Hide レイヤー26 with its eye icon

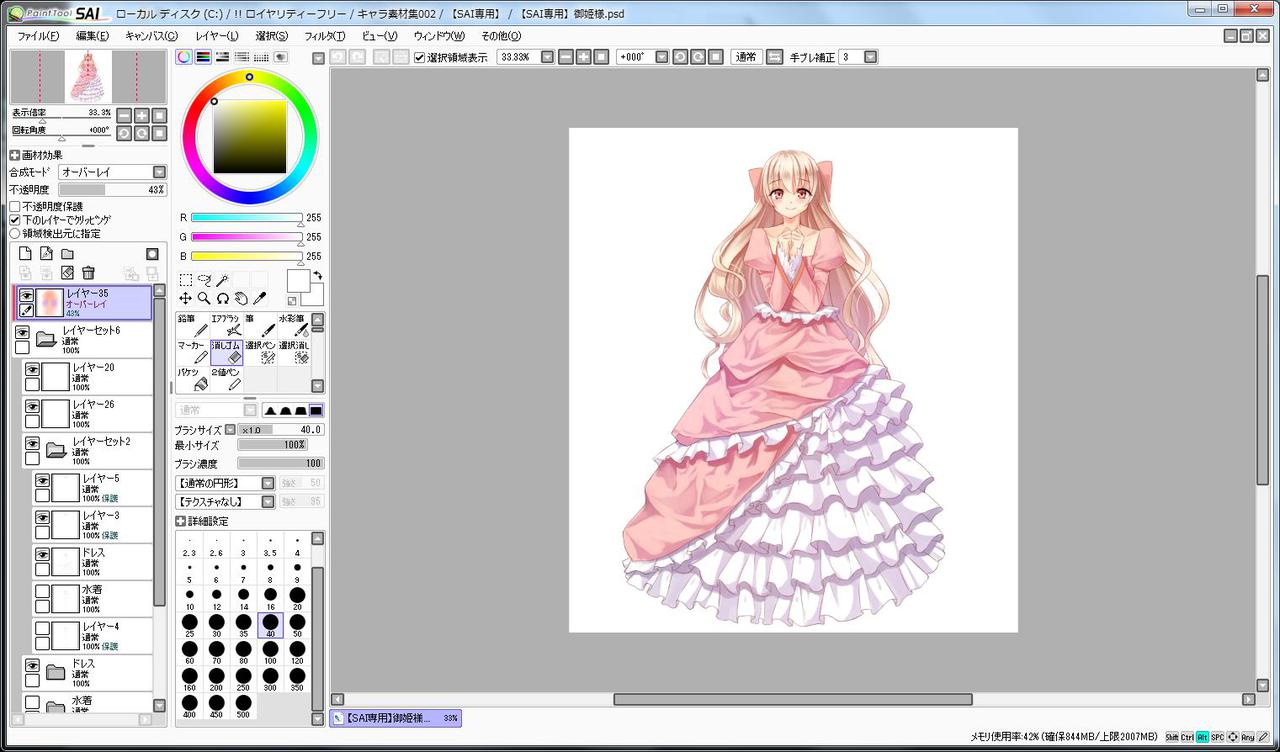[x=32, y=405]
